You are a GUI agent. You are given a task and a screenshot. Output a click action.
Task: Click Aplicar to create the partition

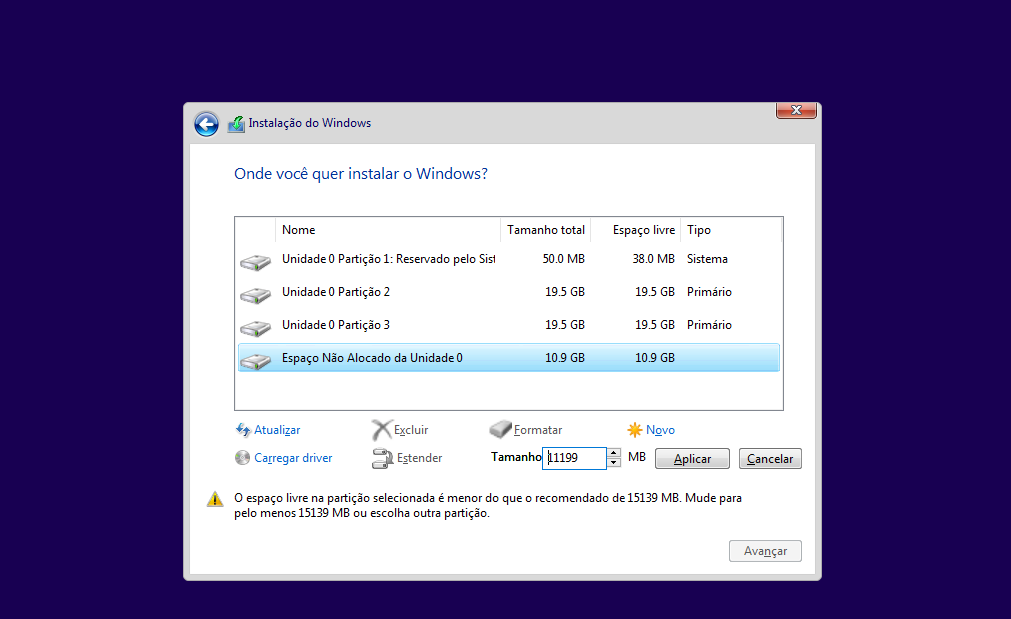(x=692, y=458)
